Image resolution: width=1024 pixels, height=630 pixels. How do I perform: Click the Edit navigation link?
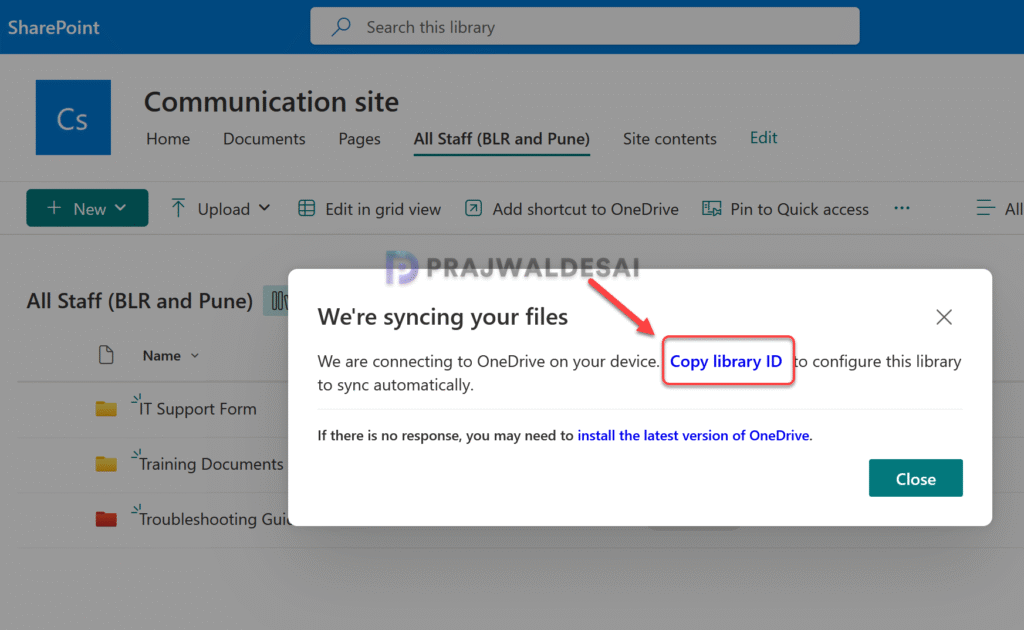(x=763, y=138)
